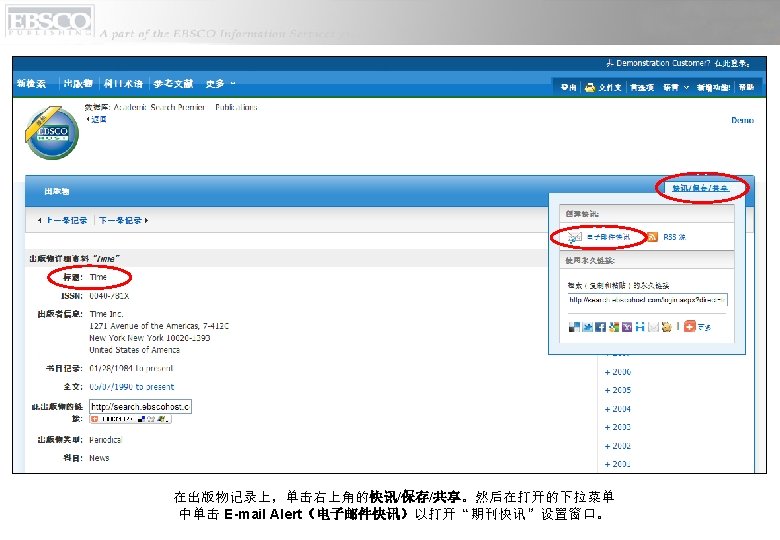Click the 文件夹 folder link text

point(610,88)
